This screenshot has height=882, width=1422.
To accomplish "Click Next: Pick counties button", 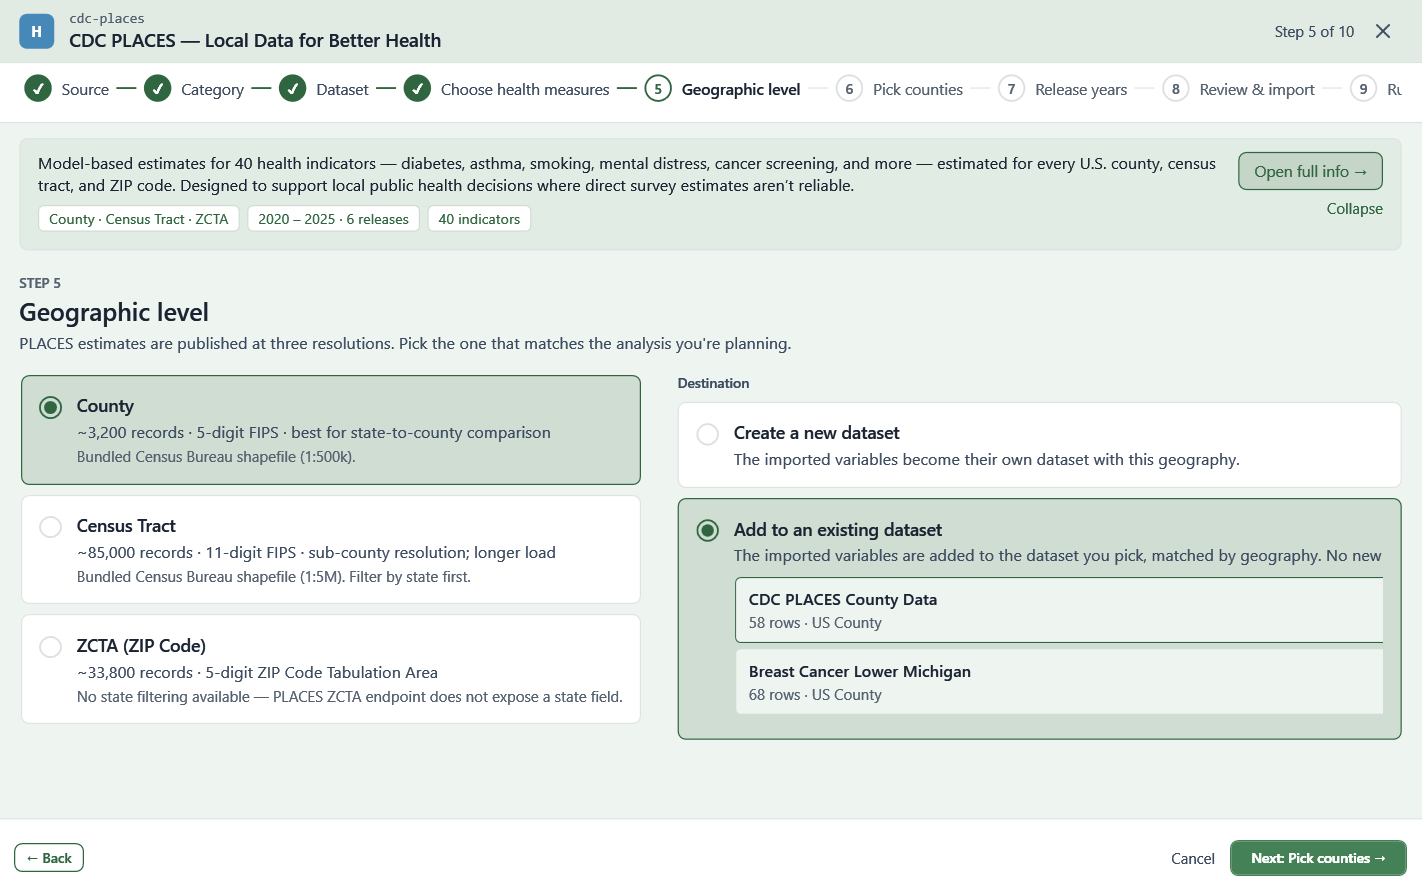I will click(1318, 858).
